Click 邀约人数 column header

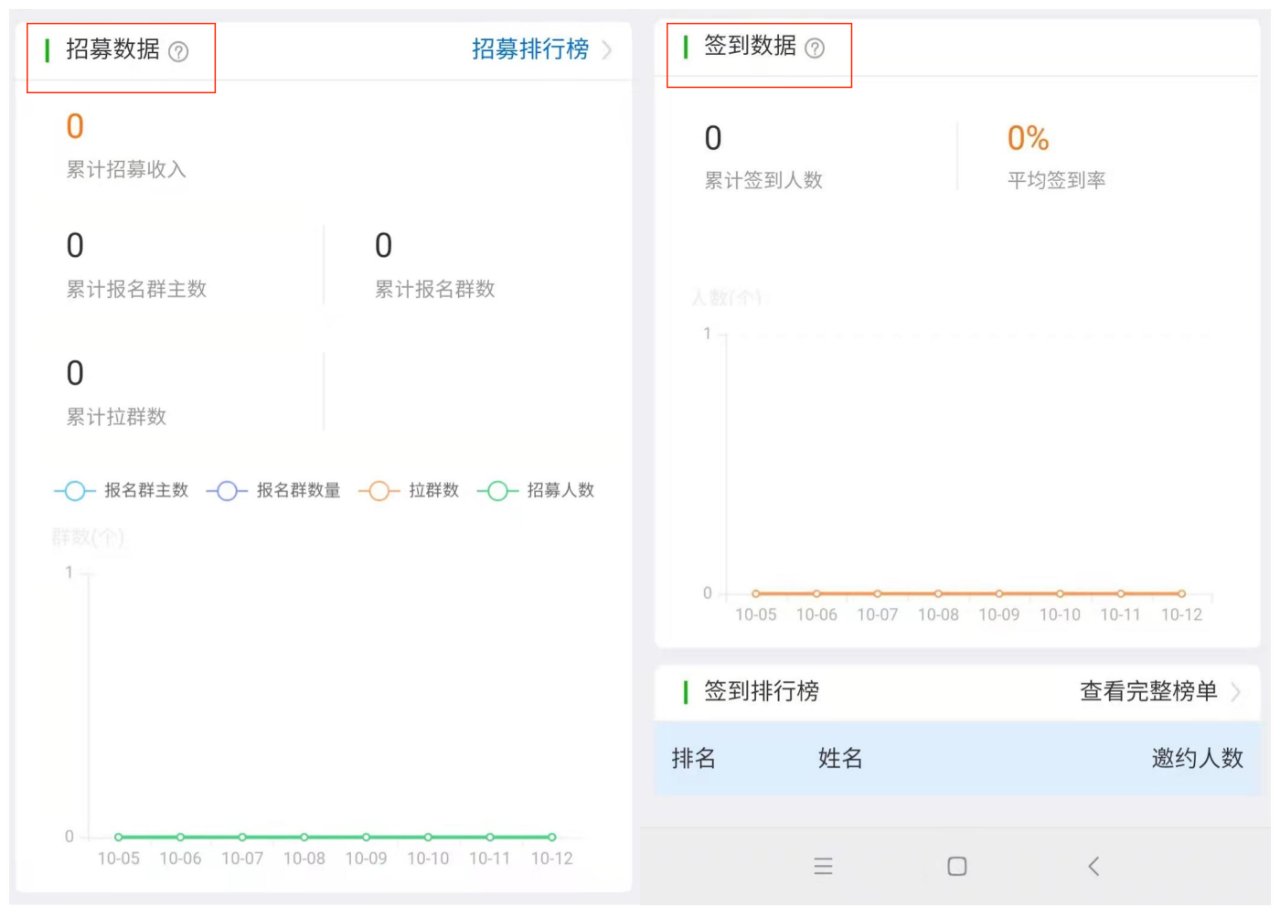pyautogui.click(x=1197, y=758)
